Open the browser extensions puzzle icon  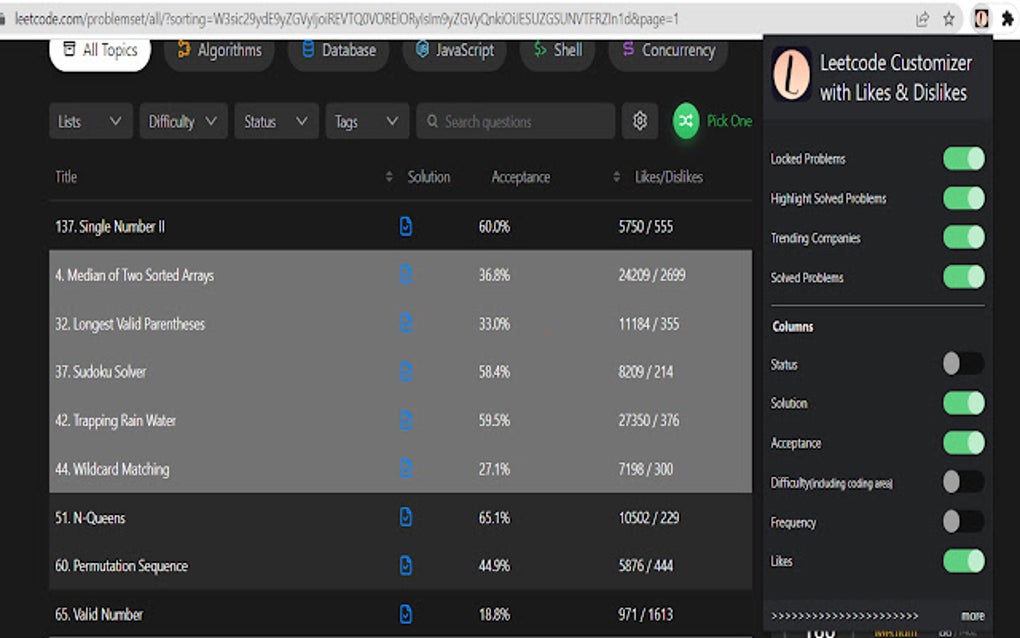[x=1007, y=19]
